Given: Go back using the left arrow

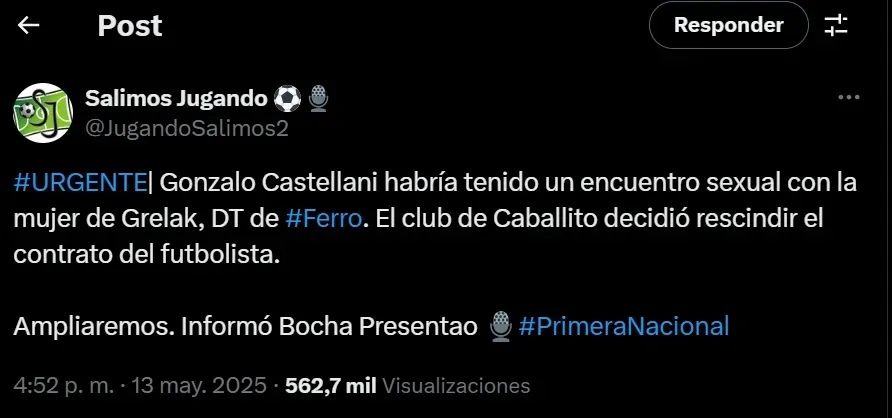Looking at the screenshot, I should [28, 25].
